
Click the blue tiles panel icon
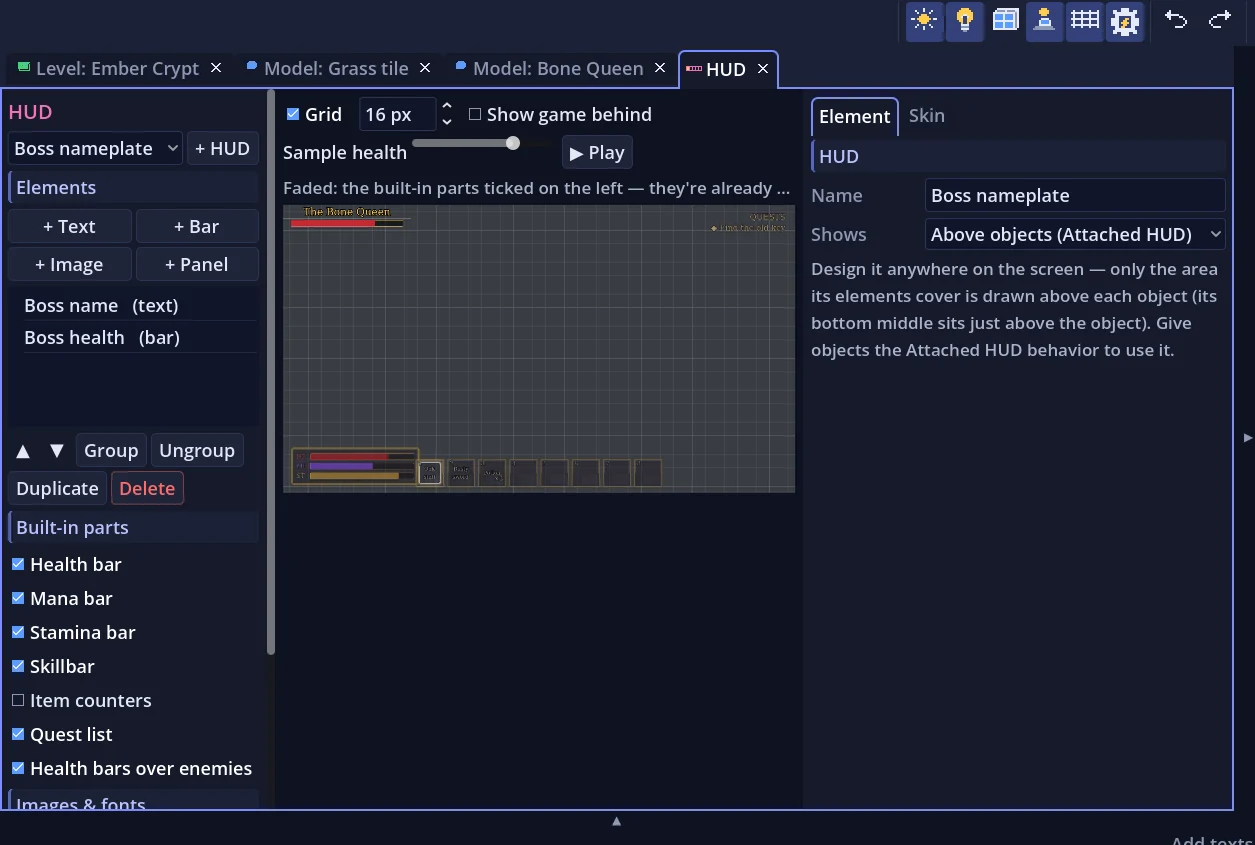point(1005,20)
